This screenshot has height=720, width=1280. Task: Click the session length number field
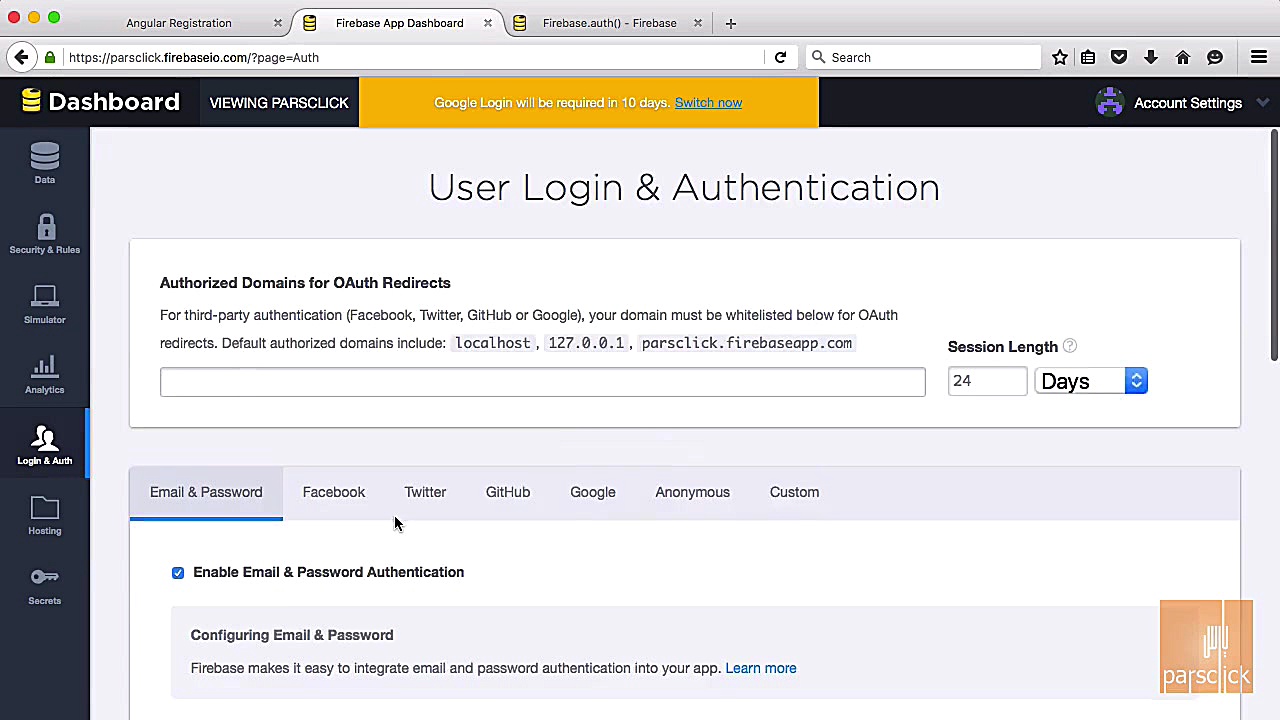pyautogui.click(x=987, y=381)
